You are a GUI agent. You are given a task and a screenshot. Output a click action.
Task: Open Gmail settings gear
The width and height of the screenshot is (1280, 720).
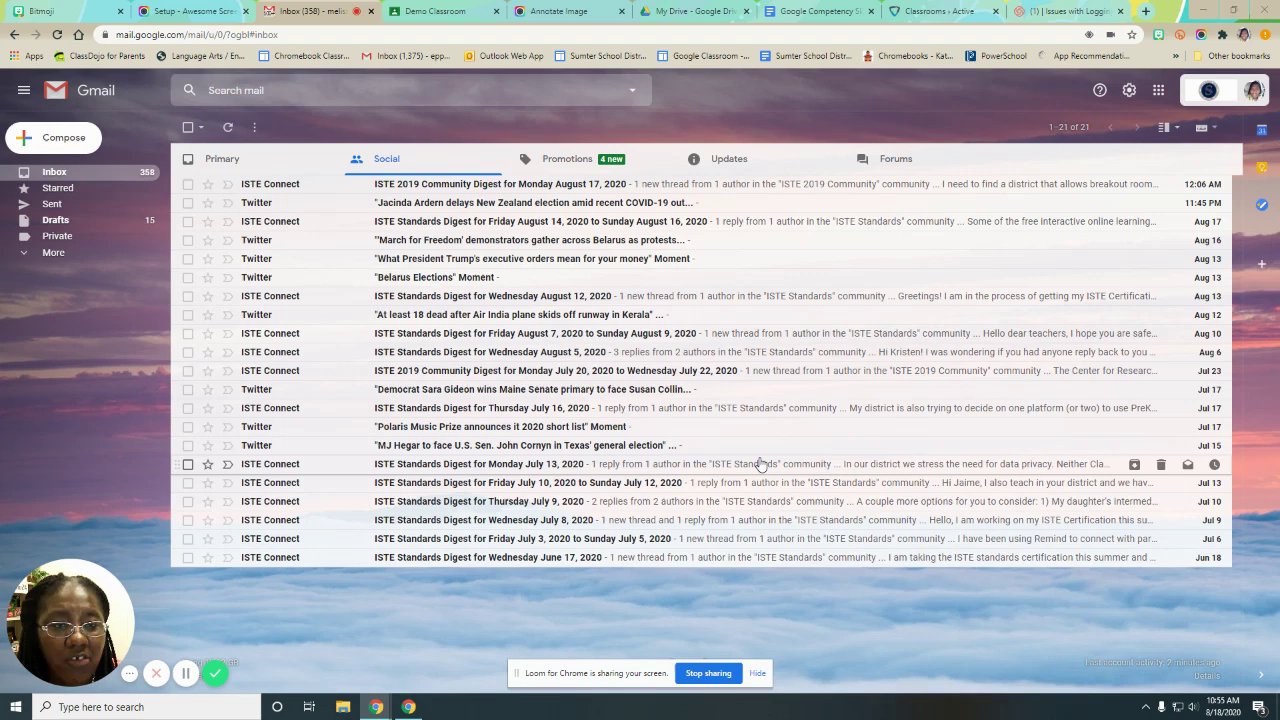point(1129,90)
